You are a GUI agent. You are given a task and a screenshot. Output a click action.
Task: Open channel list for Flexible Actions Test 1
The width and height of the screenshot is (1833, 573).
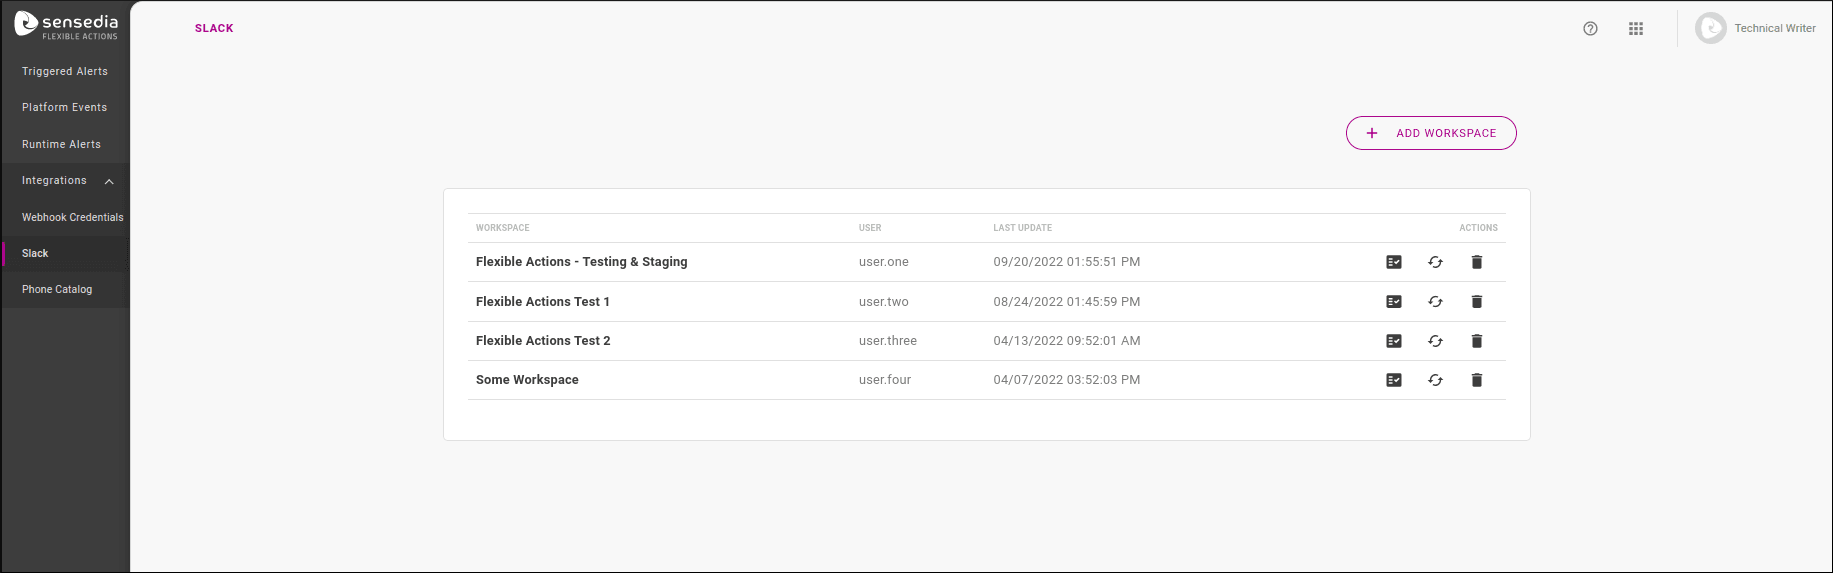click(x=1394, y=301)
